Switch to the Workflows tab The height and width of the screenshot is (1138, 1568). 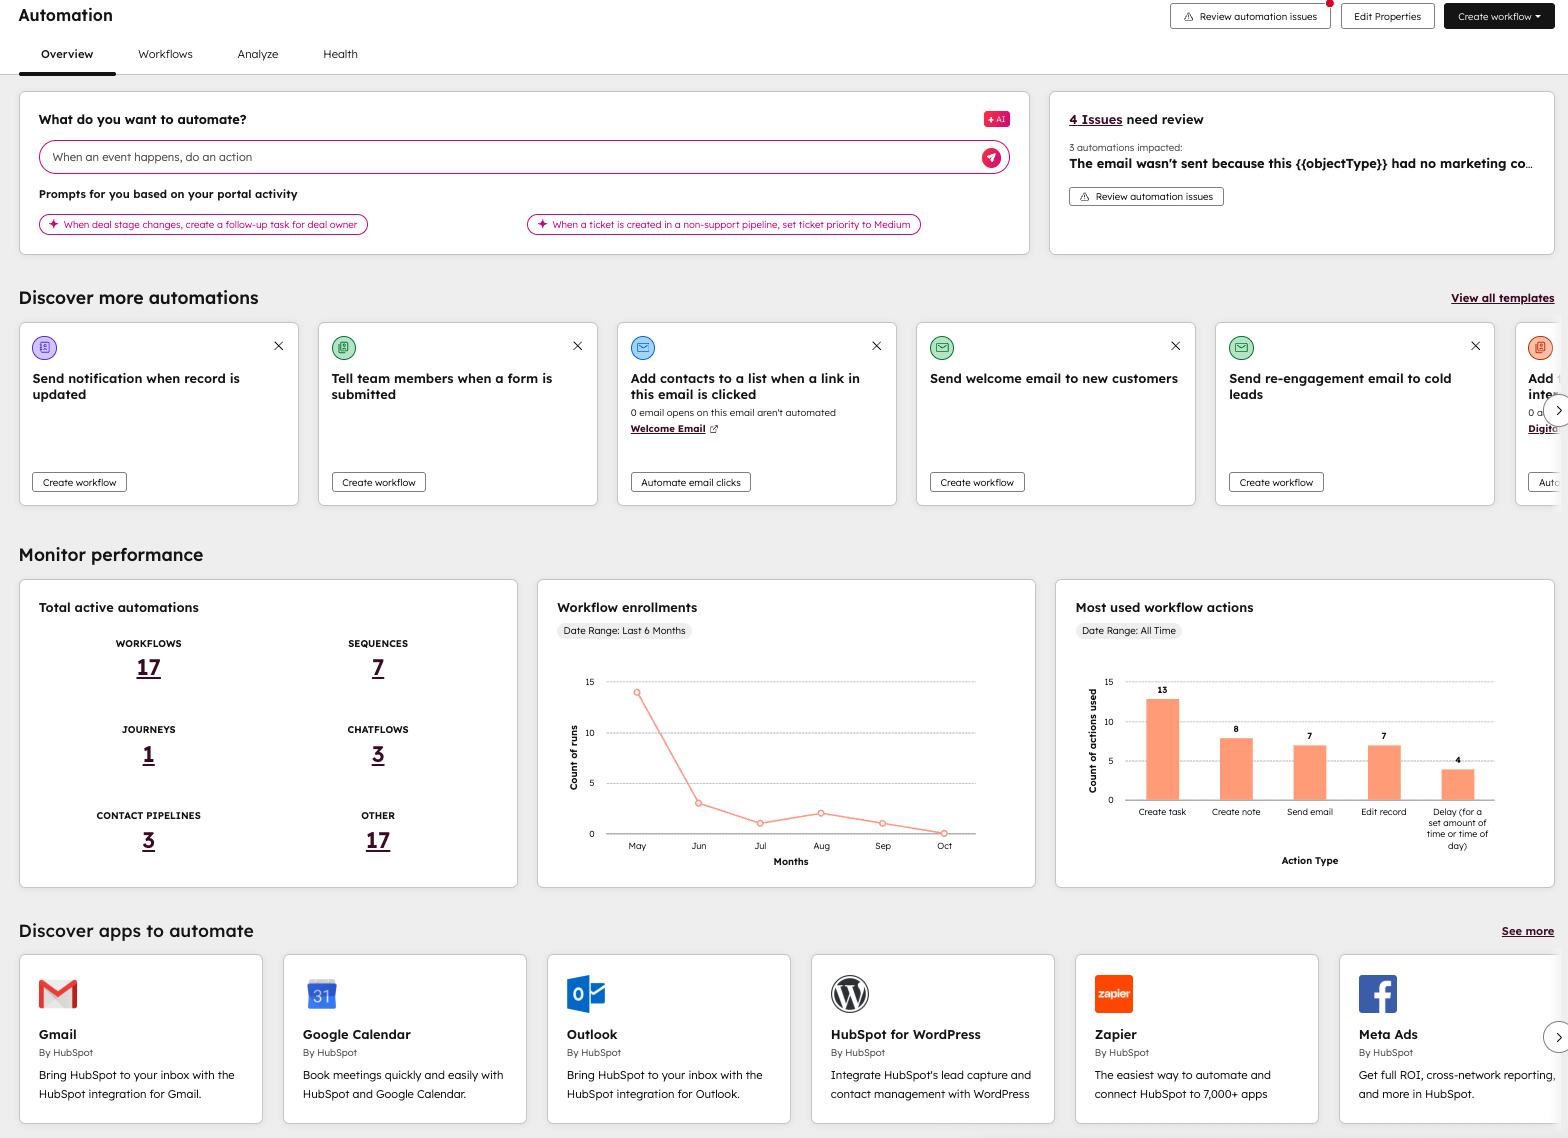(165, 54)
